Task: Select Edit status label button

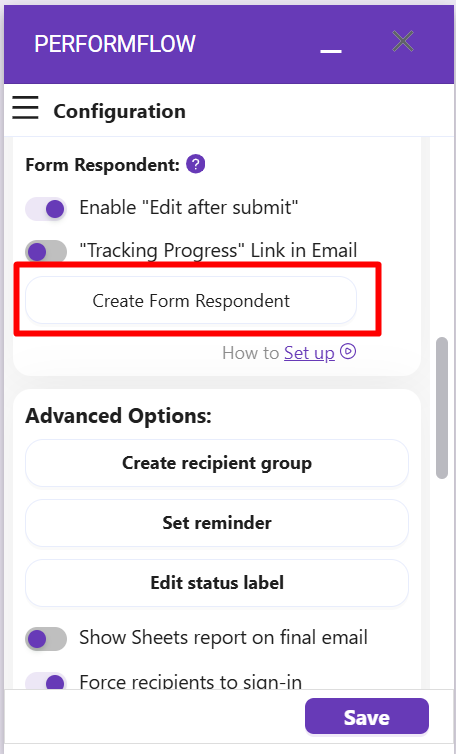Action: [217, 583]
